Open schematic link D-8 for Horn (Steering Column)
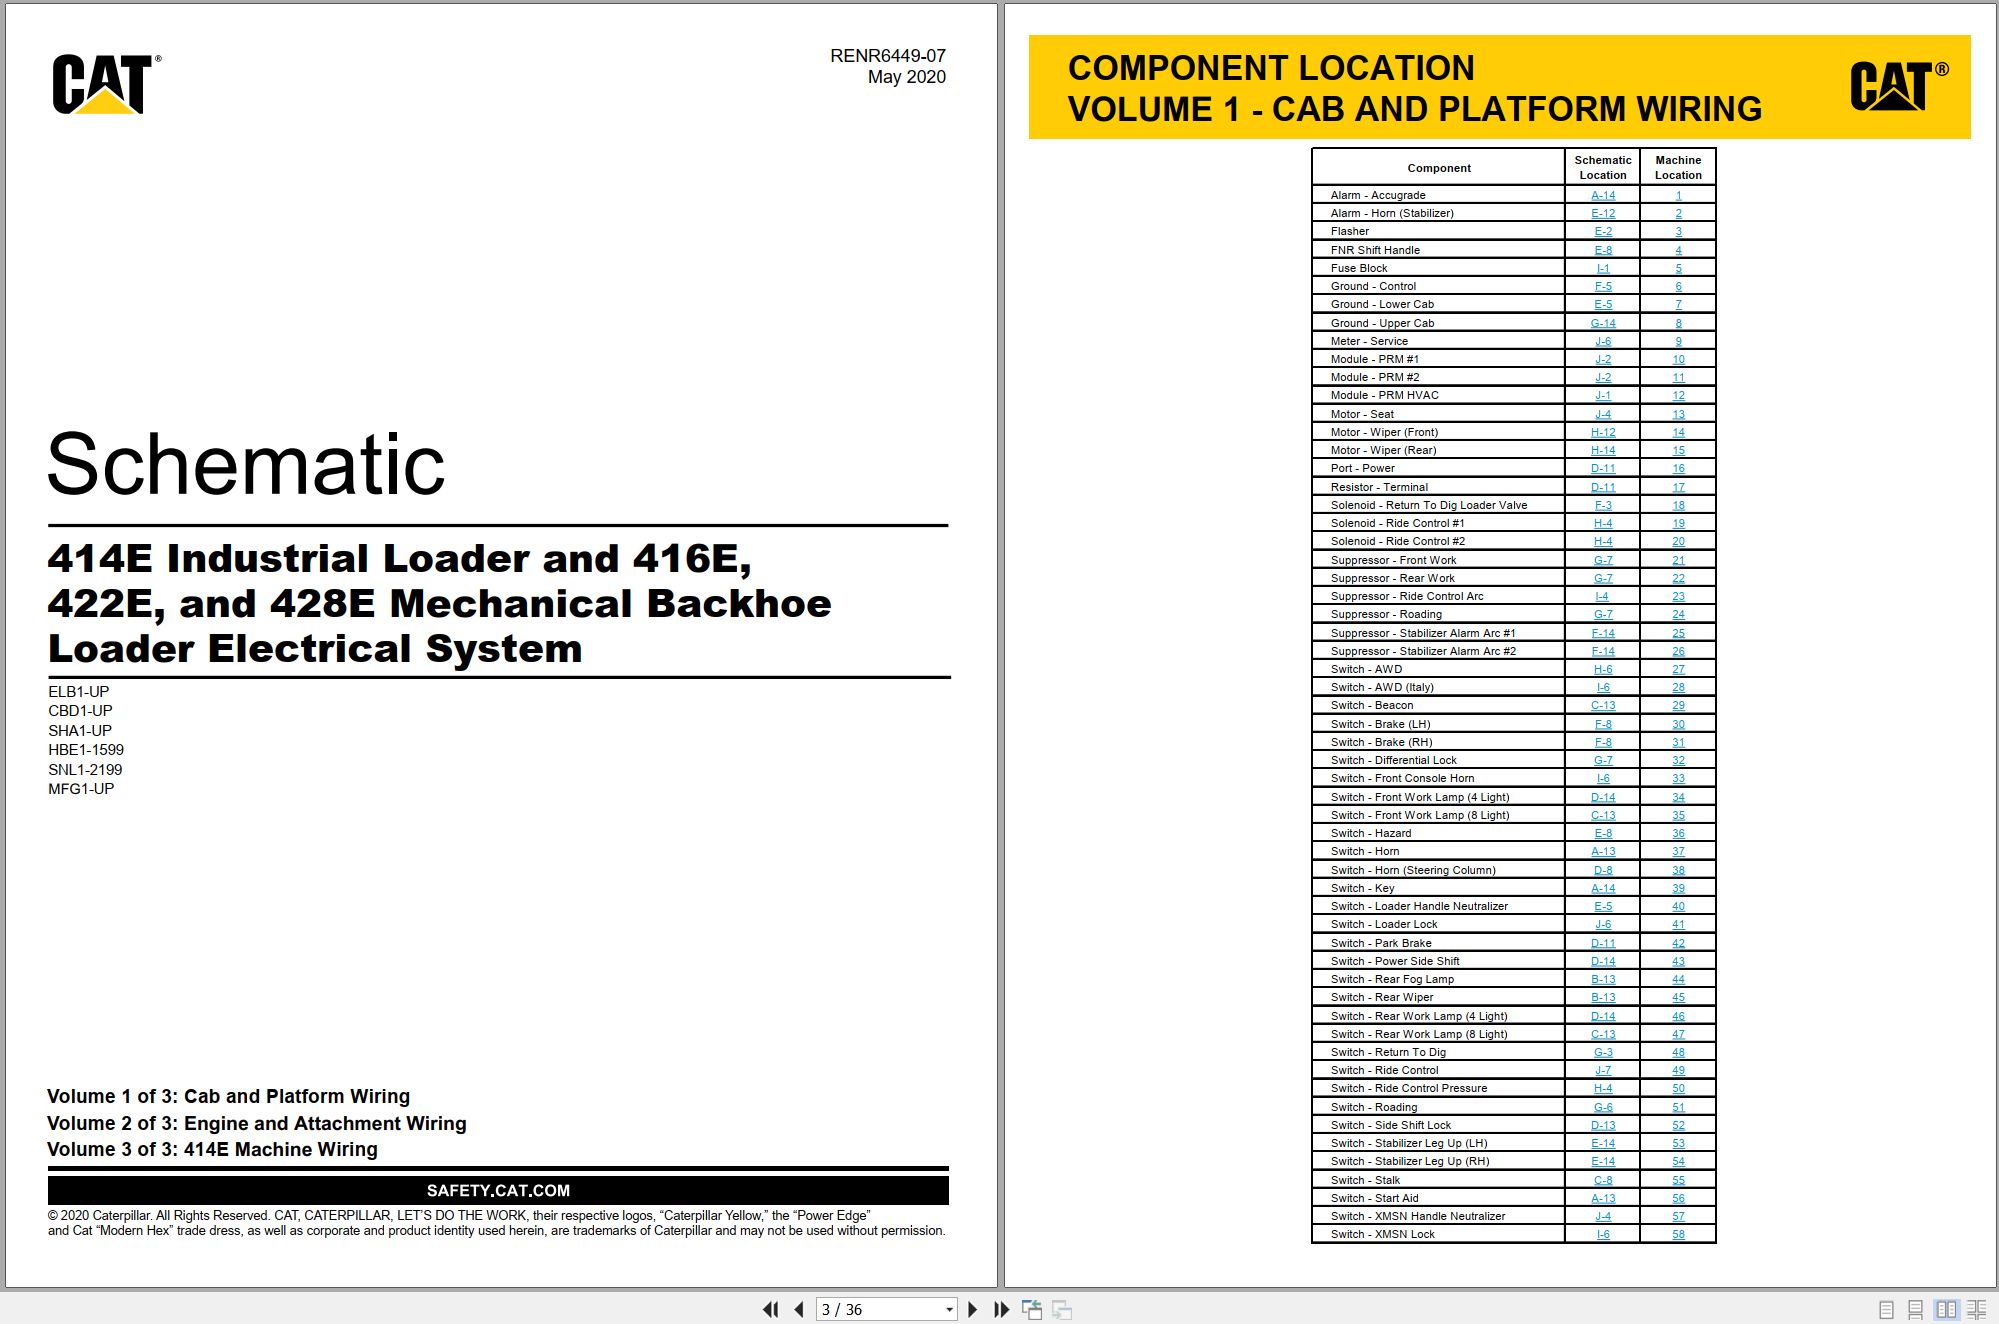 click(1603, 870)
